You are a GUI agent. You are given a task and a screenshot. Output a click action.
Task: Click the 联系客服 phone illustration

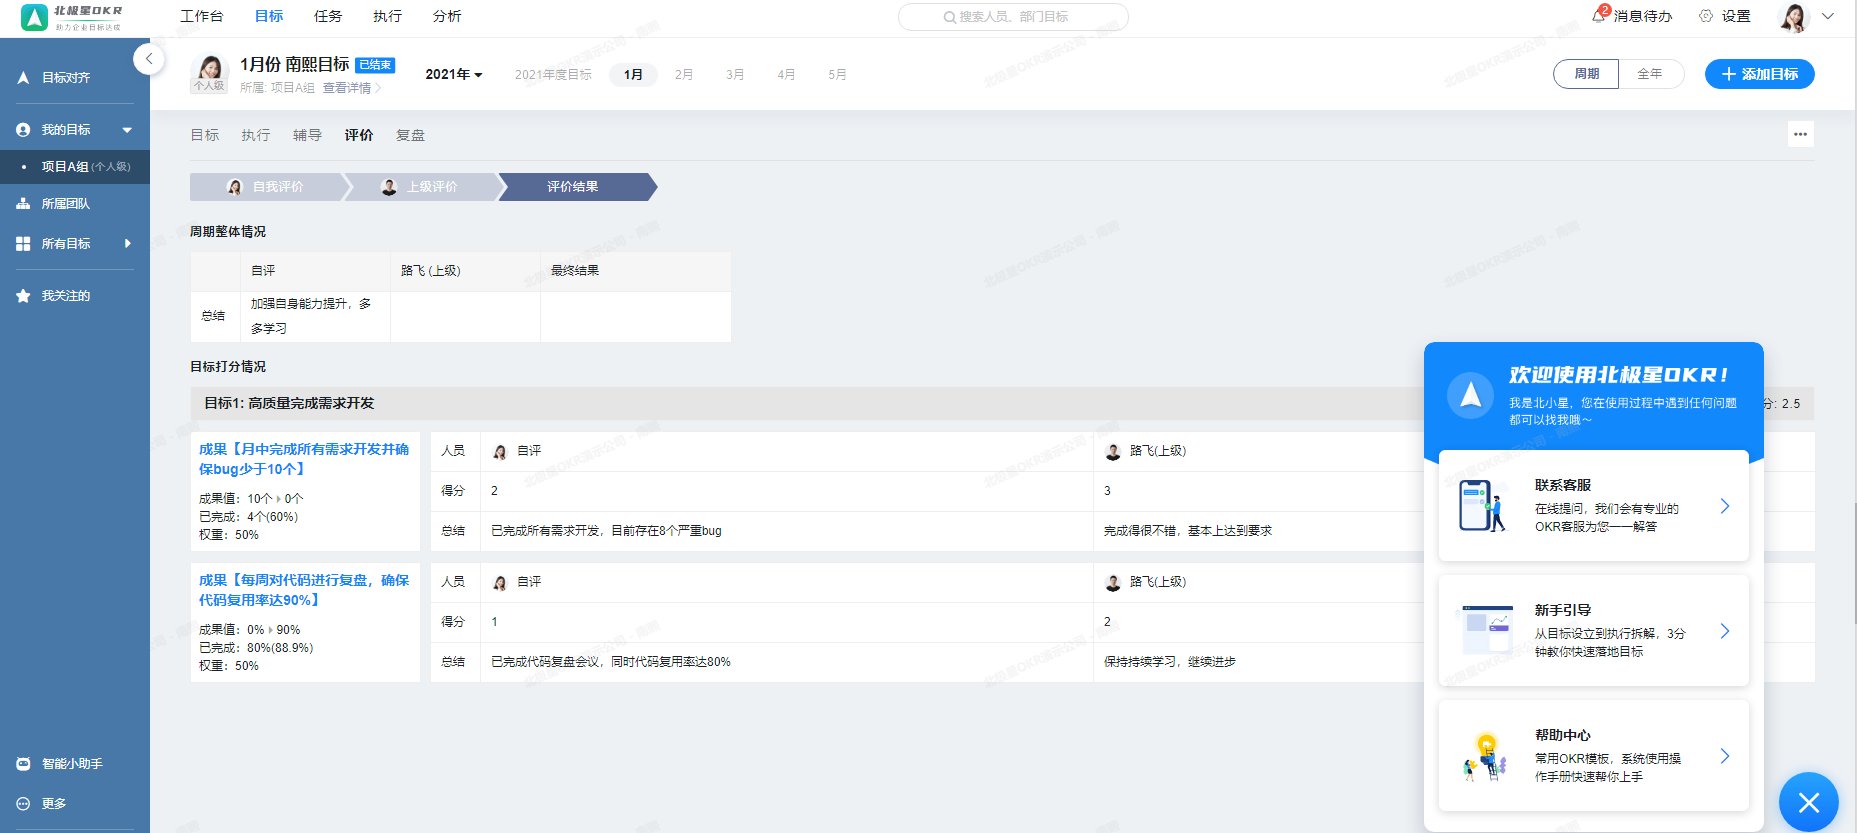(1483, 505)
